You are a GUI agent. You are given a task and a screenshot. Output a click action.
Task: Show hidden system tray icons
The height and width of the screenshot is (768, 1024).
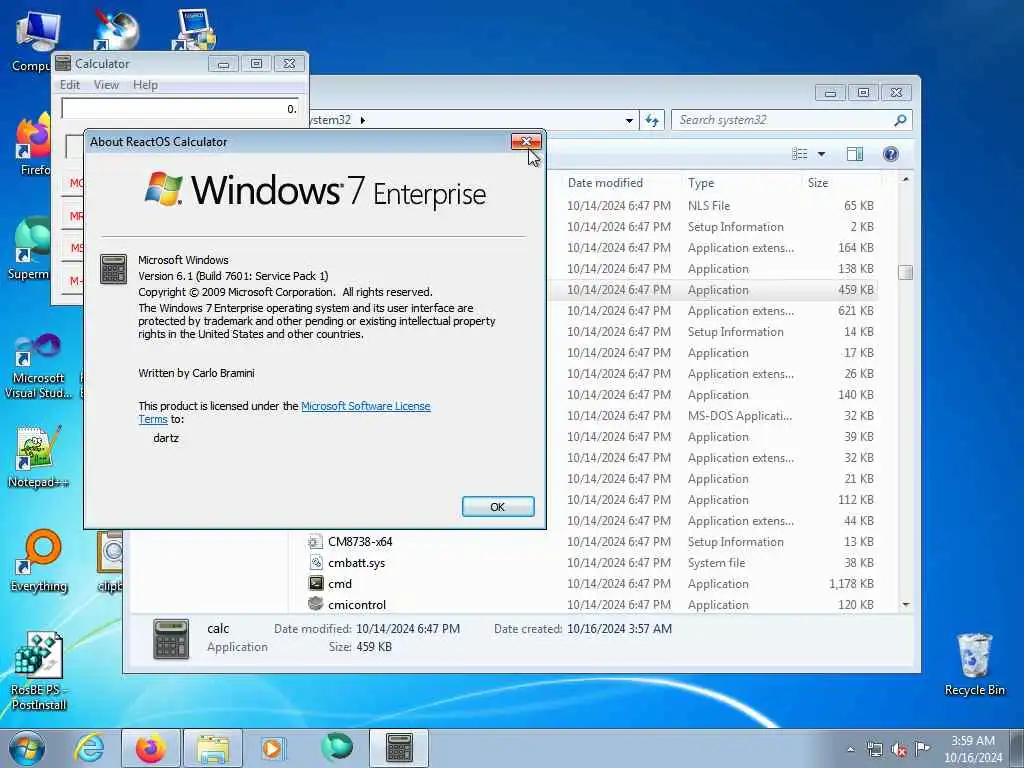point(850,749)
